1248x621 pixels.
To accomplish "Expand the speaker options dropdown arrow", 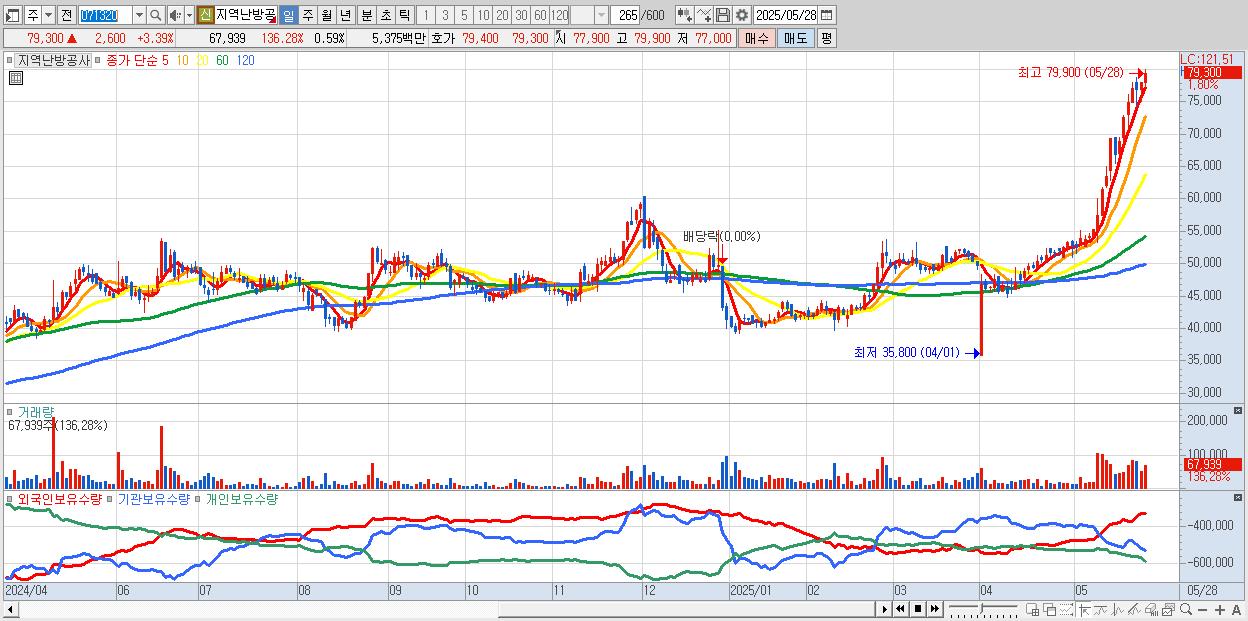I will pos(189,15).
